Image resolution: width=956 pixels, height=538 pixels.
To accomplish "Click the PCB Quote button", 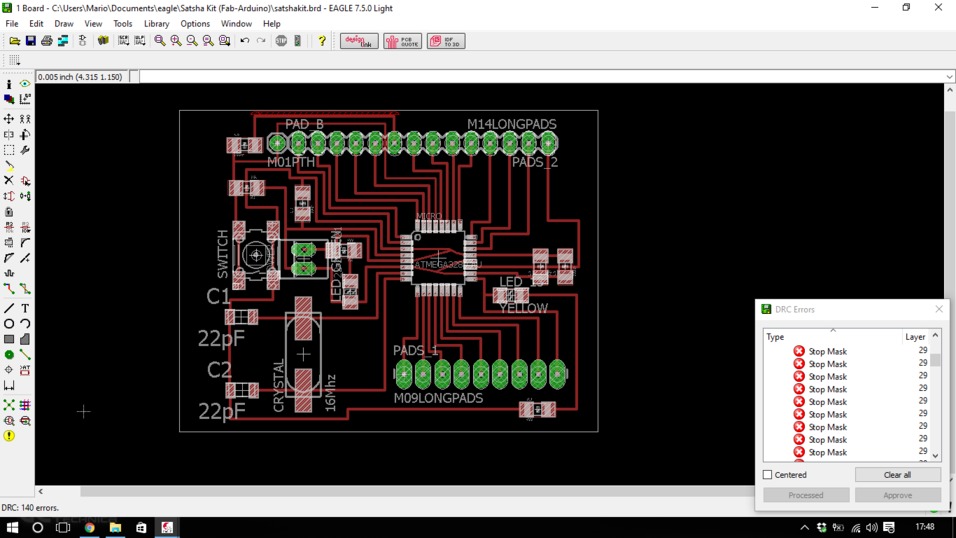I will [402, 41].
